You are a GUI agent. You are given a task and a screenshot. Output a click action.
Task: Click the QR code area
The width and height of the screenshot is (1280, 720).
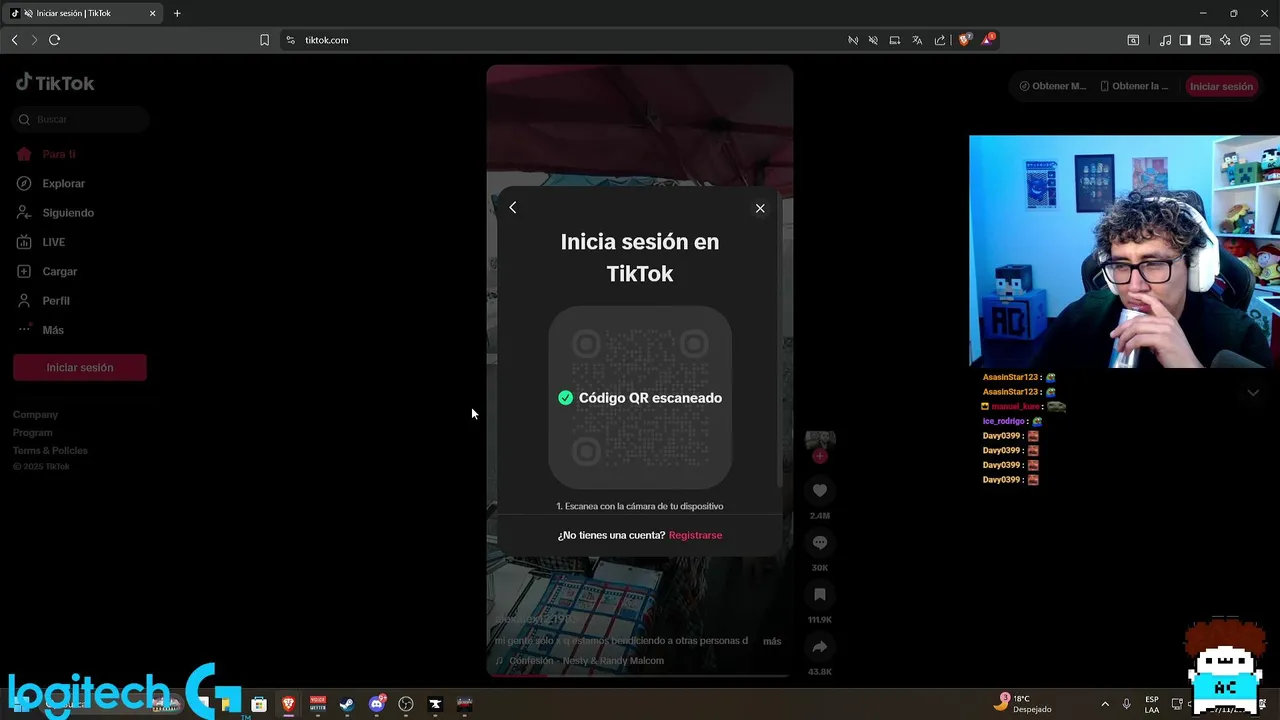click(x=640, y=397)
